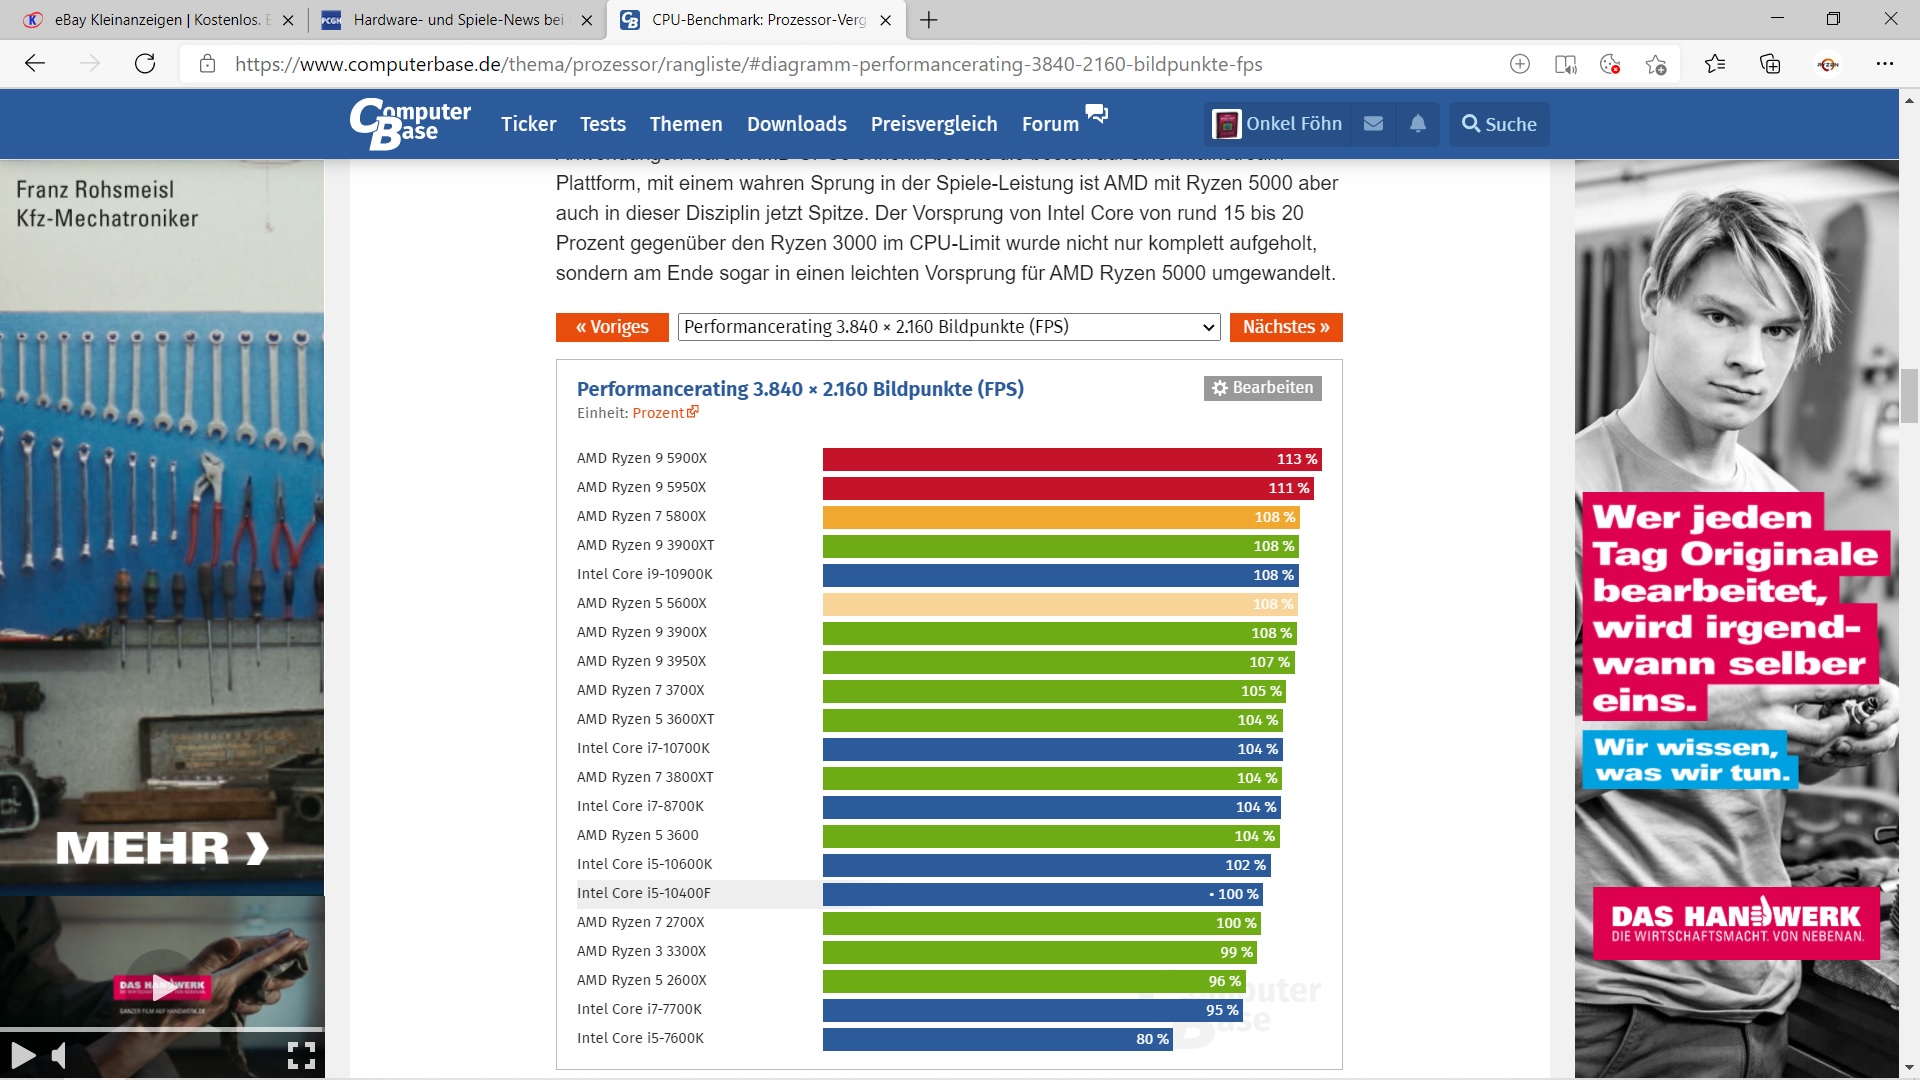Click the forum speech bubble icon
This screenshot has height=1080, width=1920.
[1097, 113]
